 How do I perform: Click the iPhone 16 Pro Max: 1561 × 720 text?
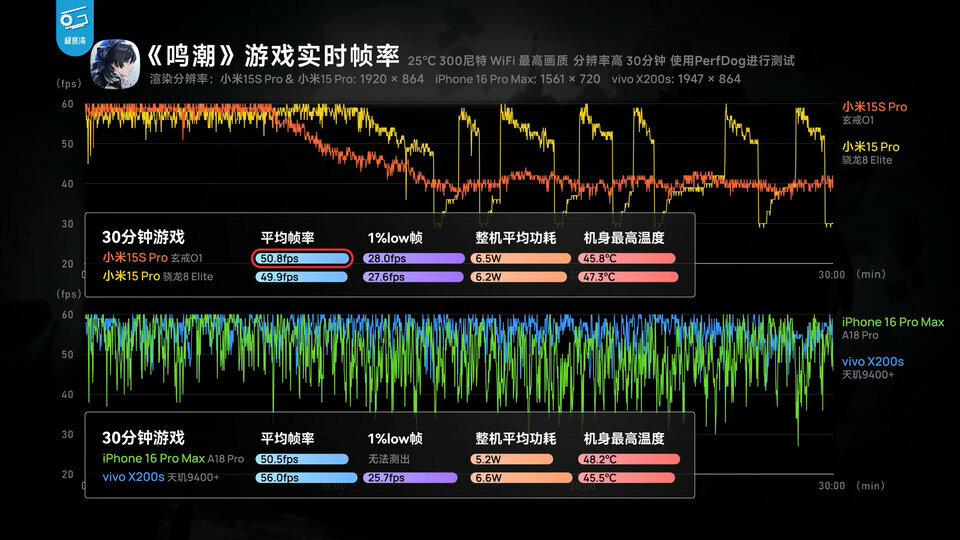pos(518,79)
